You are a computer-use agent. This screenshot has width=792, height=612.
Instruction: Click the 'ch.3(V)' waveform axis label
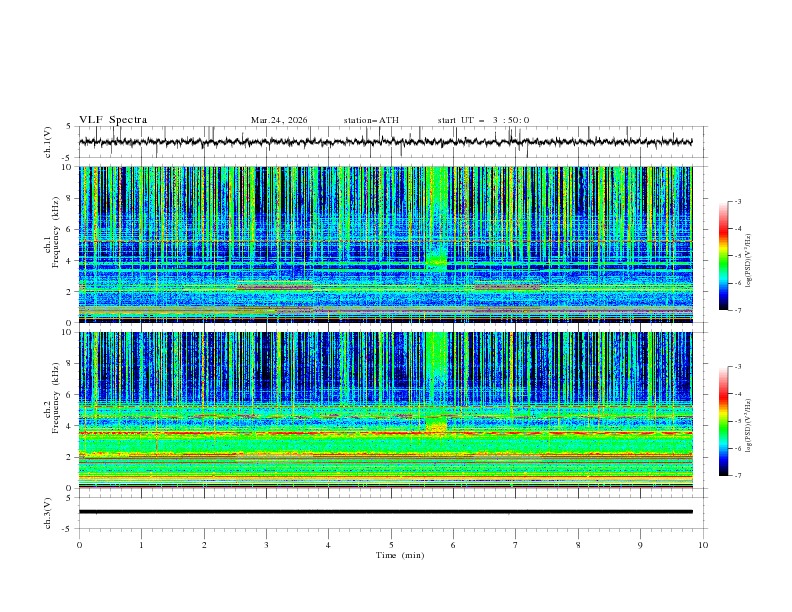[x=48, y=513]
